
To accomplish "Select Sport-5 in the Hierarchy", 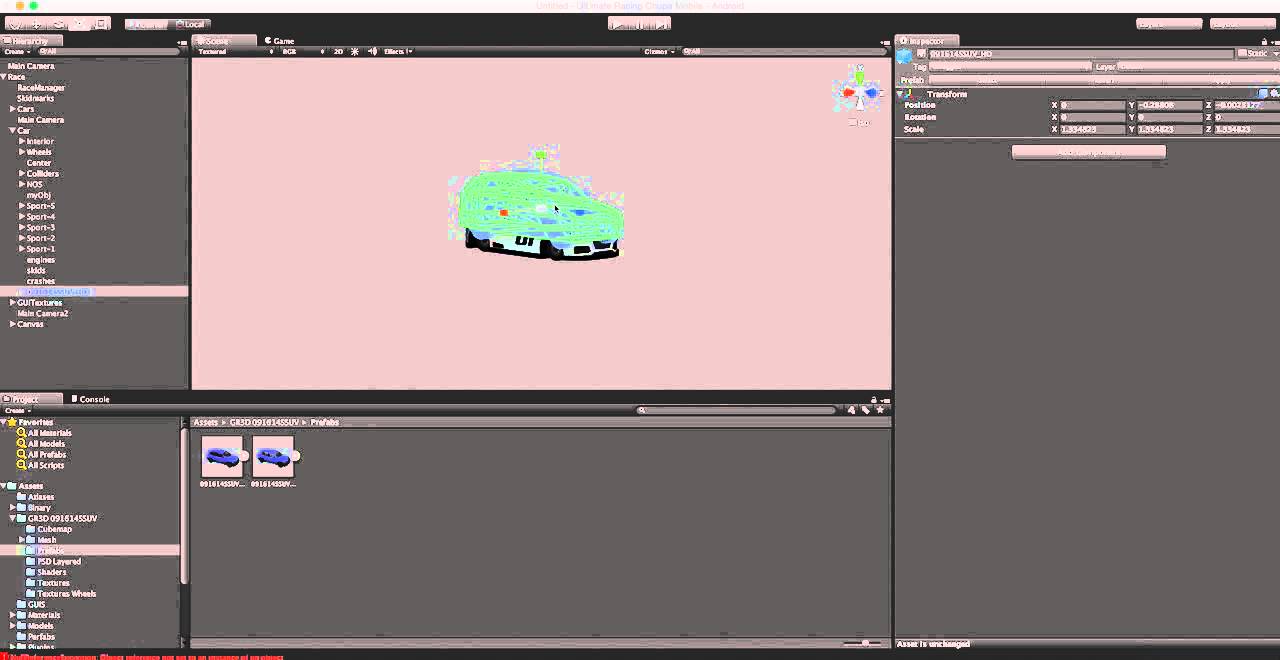I will tap(41, 206).
